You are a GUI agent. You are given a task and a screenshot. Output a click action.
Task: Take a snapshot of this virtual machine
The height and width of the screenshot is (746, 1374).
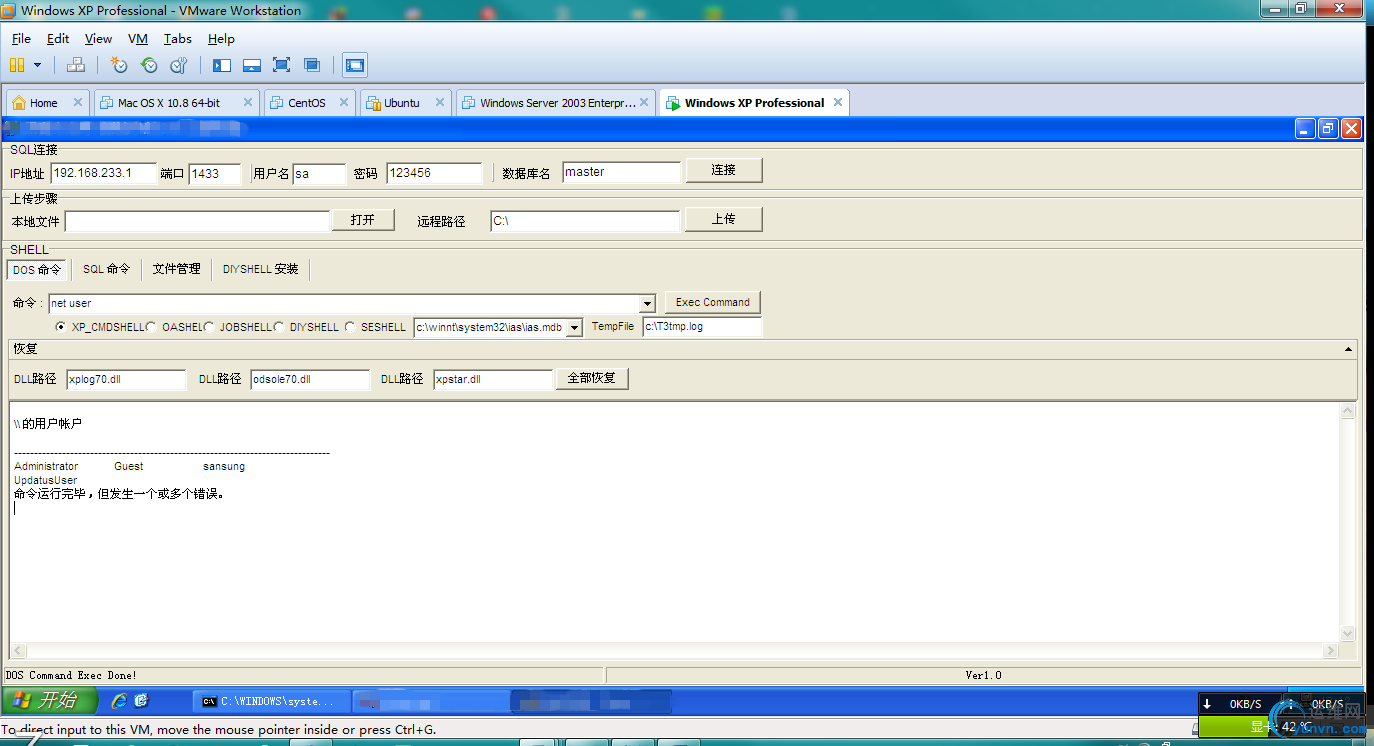pyautogui.click(x=119, y=65)
